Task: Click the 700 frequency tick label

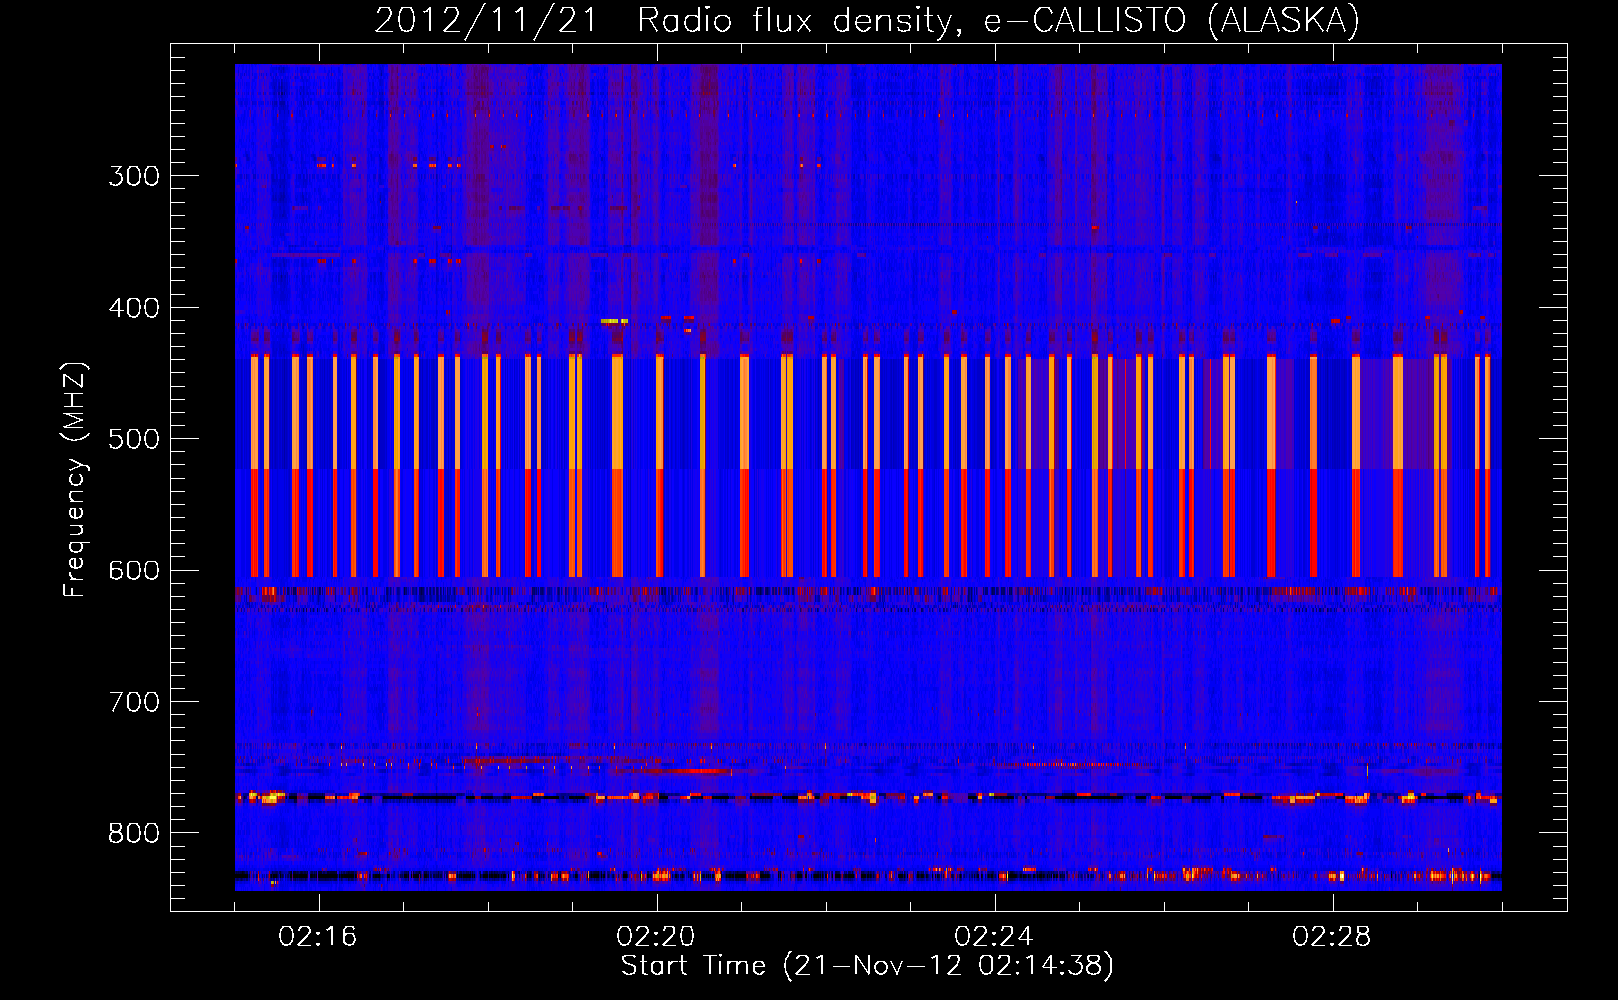Action: click(134, 702)
